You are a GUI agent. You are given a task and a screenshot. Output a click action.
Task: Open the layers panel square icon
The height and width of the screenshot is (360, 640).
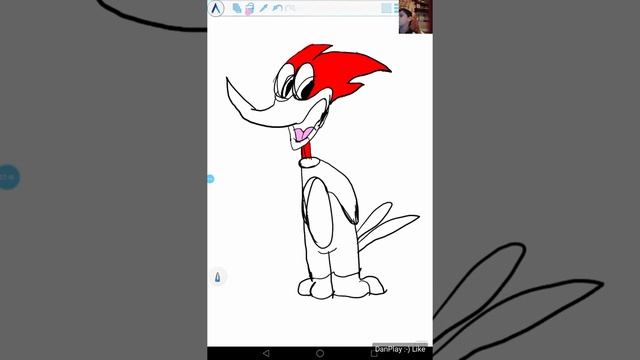[x=386, y=8]
